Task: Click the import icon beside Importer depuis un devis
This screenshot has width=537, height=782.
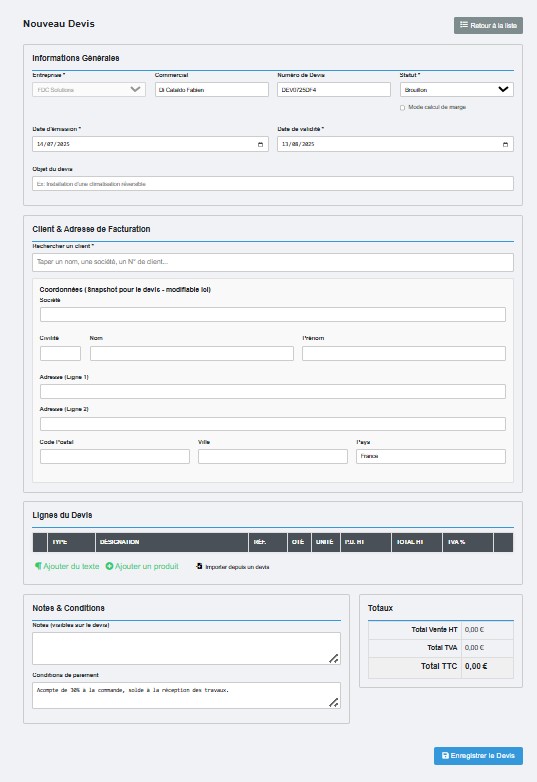Action: click(199, 566)
